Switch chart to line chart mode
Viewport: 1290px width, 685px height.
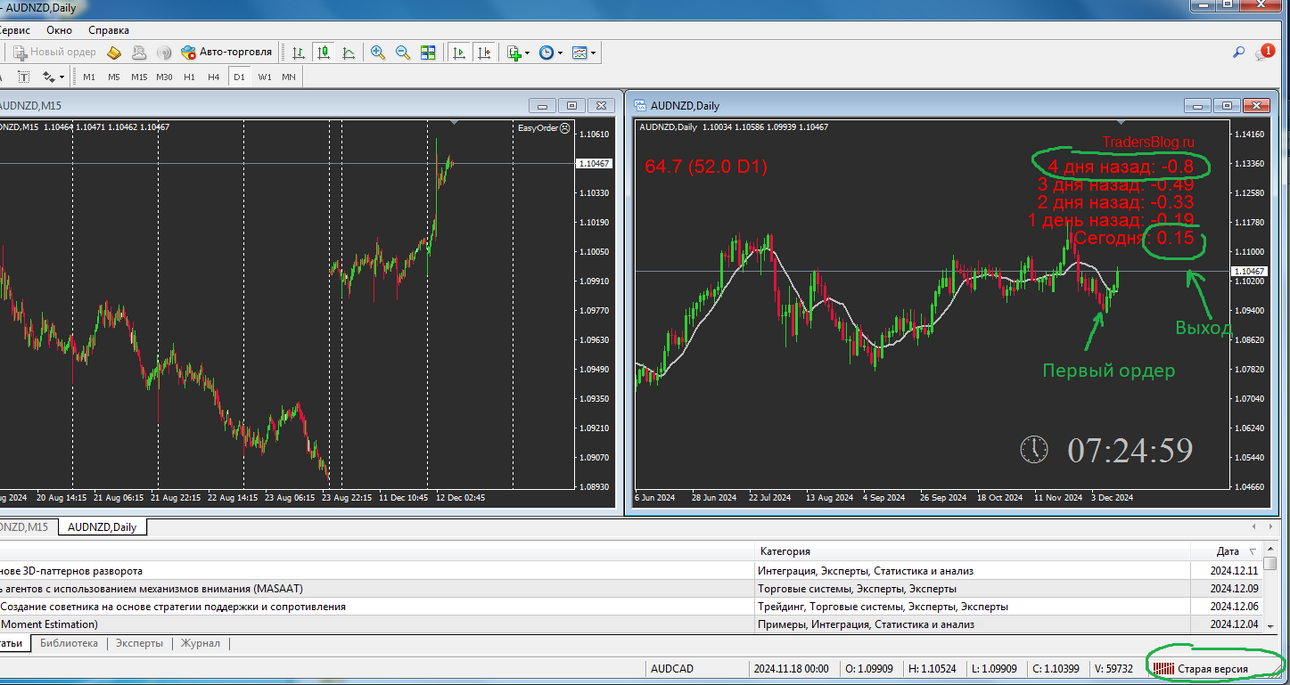point(349,52)
